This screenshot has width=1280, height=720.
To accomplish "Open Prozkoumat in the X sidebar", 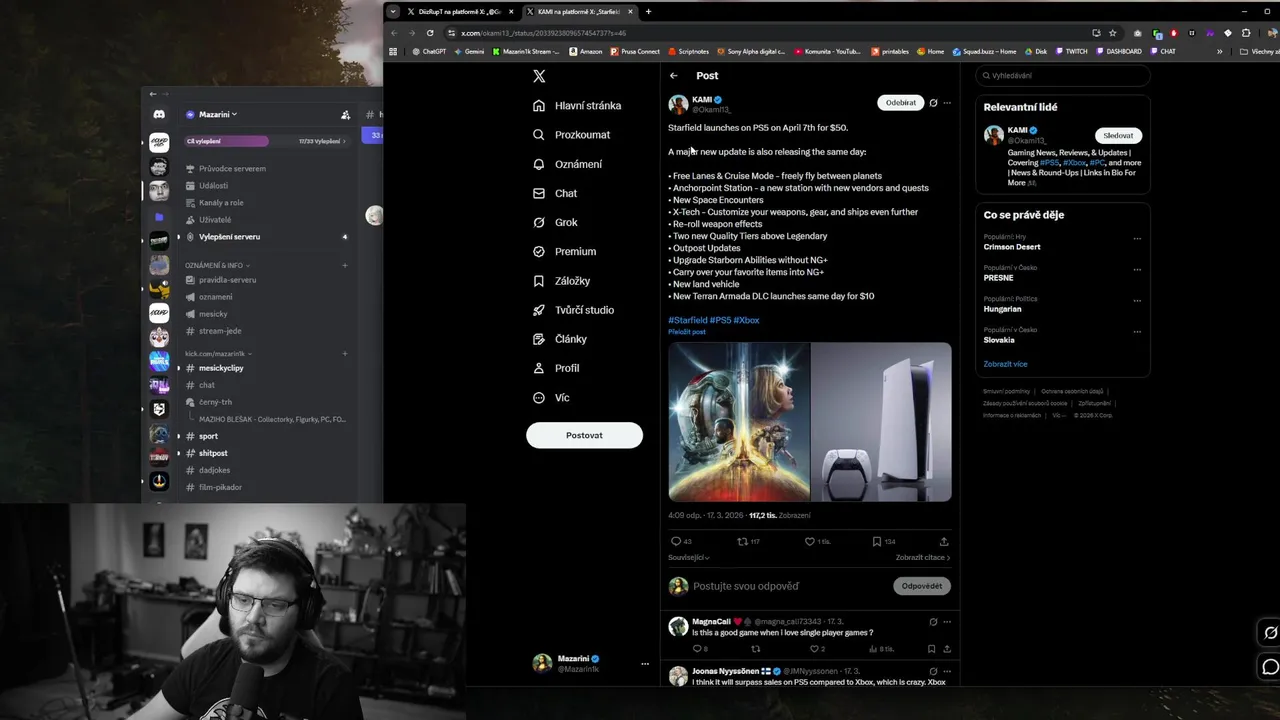I will pyautogui.click(x=571, y=135).
